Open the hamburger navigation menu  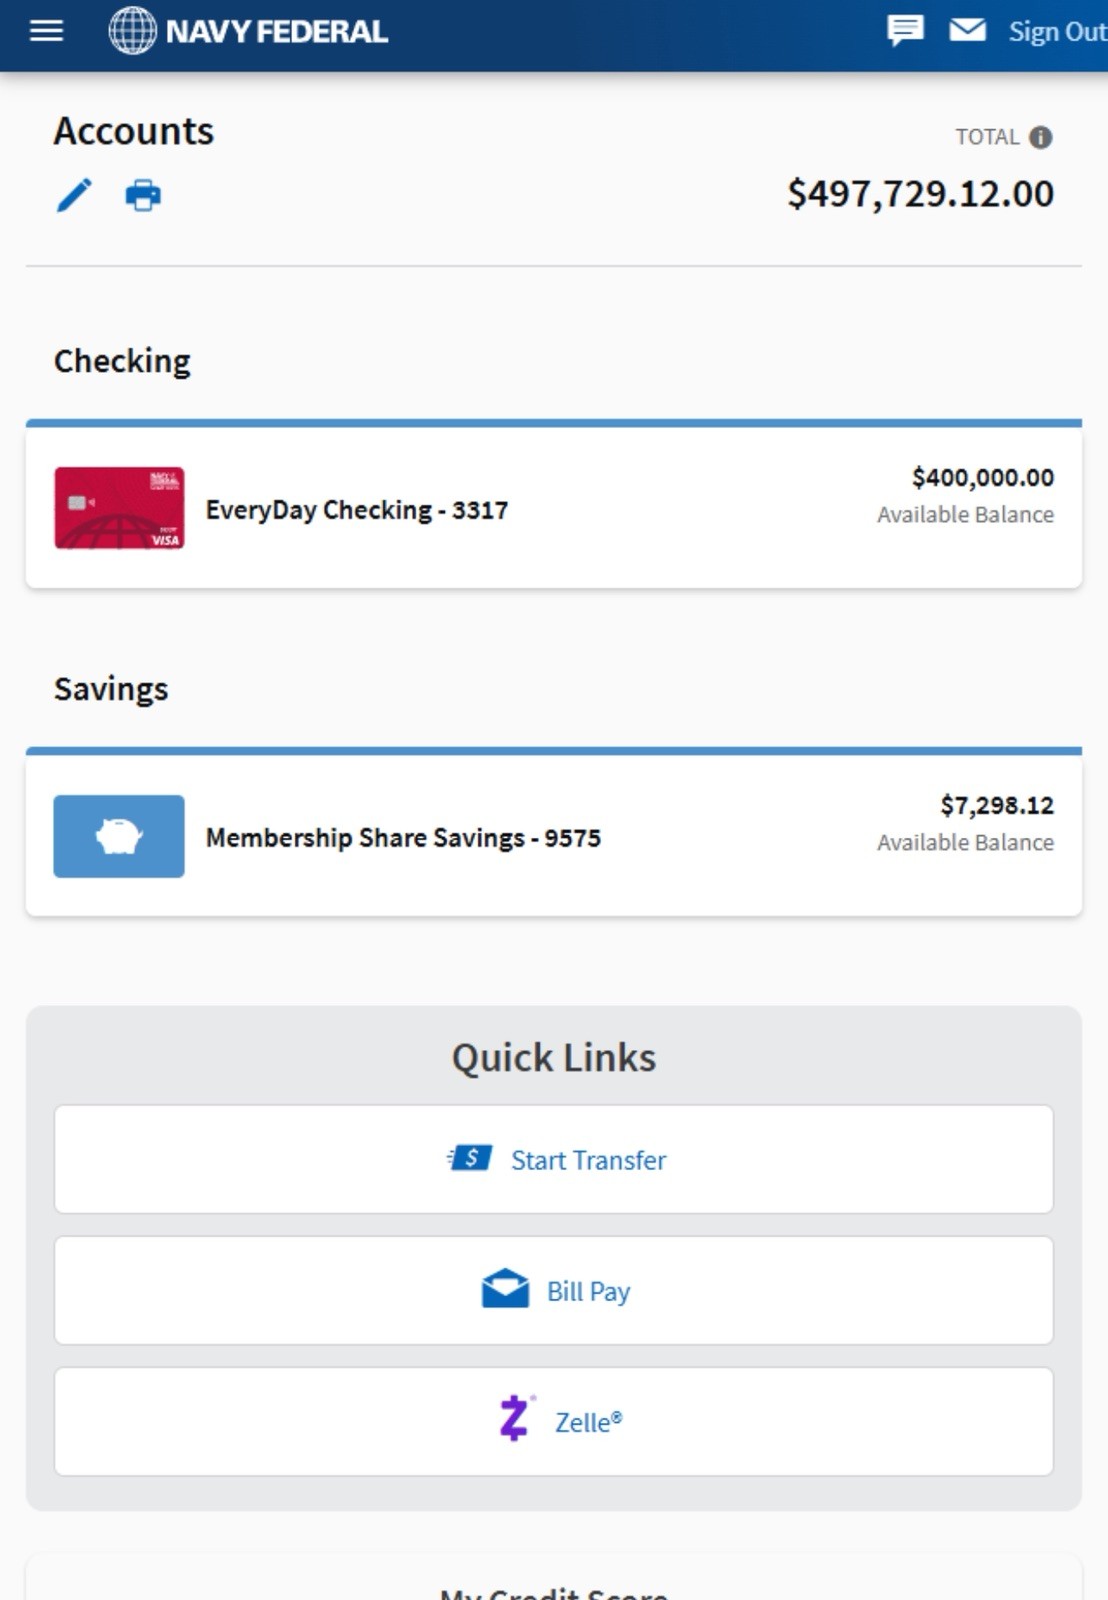coord(46,31)
